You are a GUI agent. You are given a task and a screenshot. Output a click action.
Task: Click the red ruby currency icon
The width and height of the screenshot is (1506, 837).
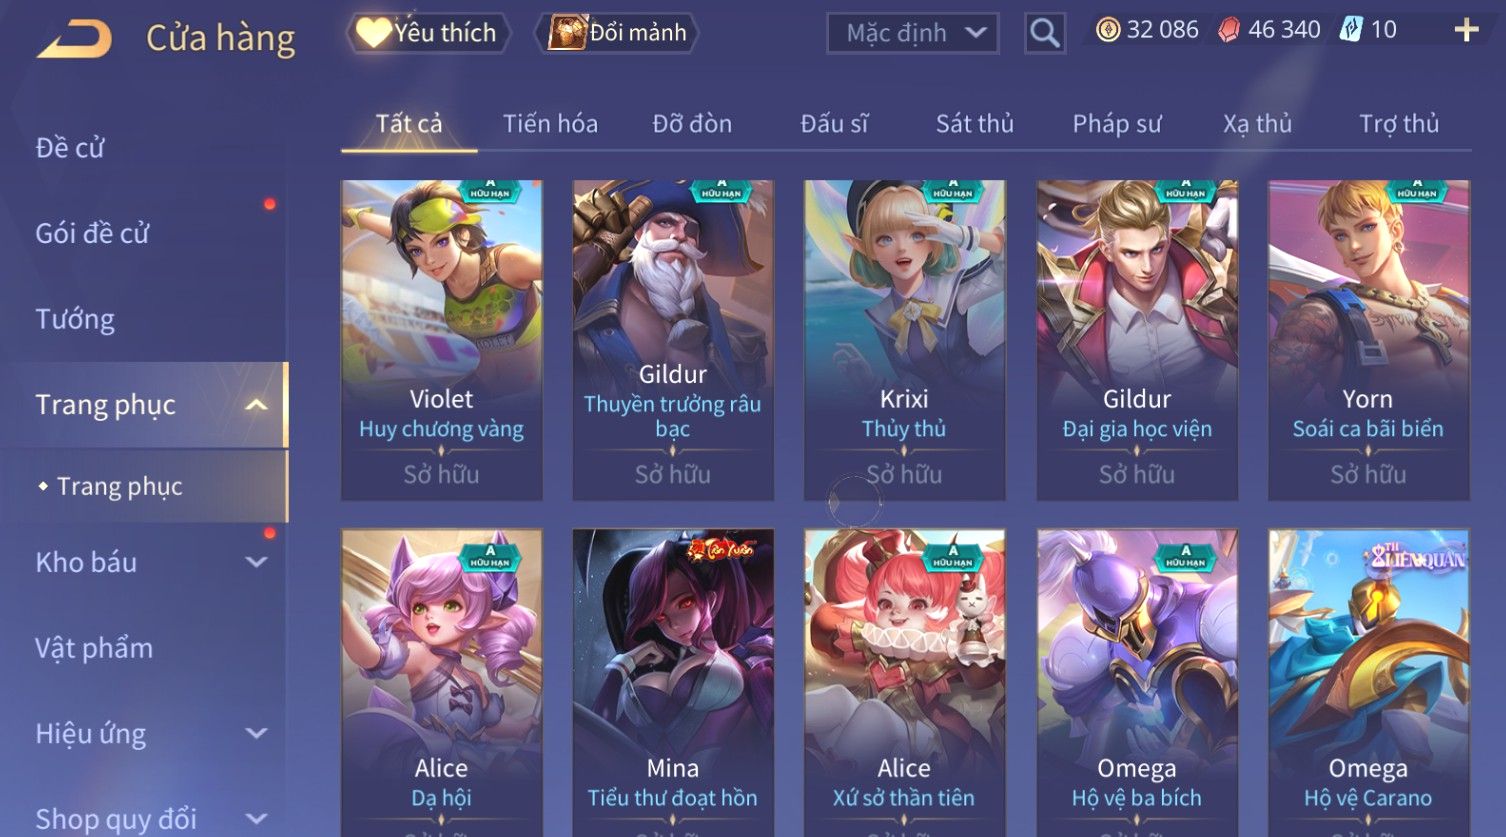[x=1229, y=30]
